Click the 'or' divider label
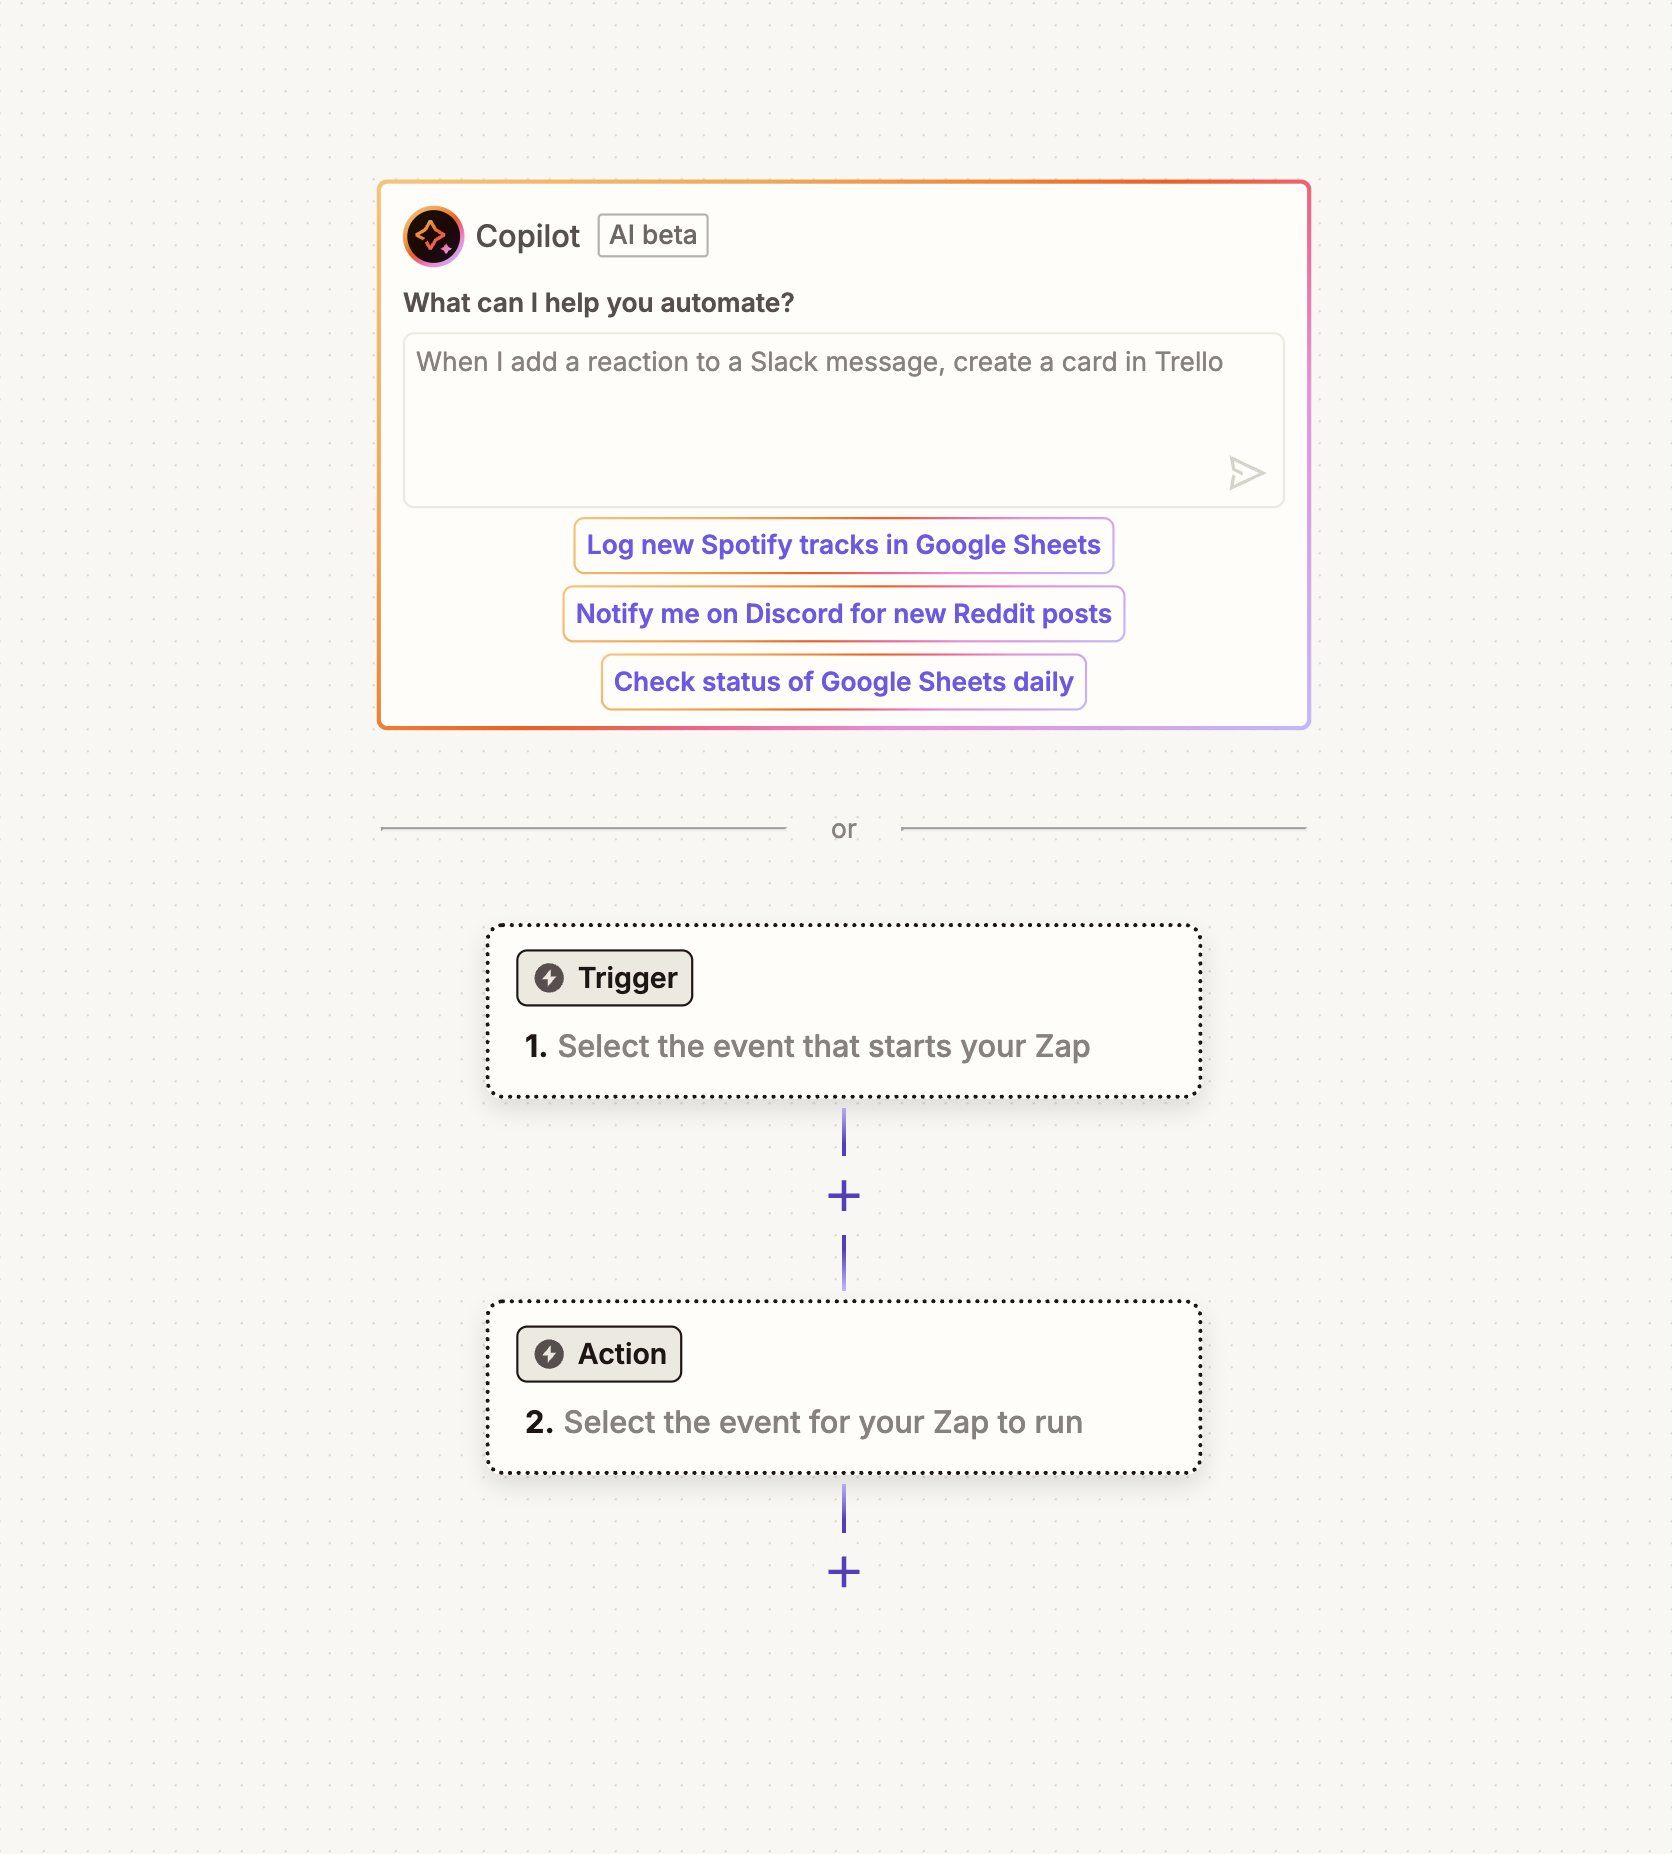 coord(845,828)
